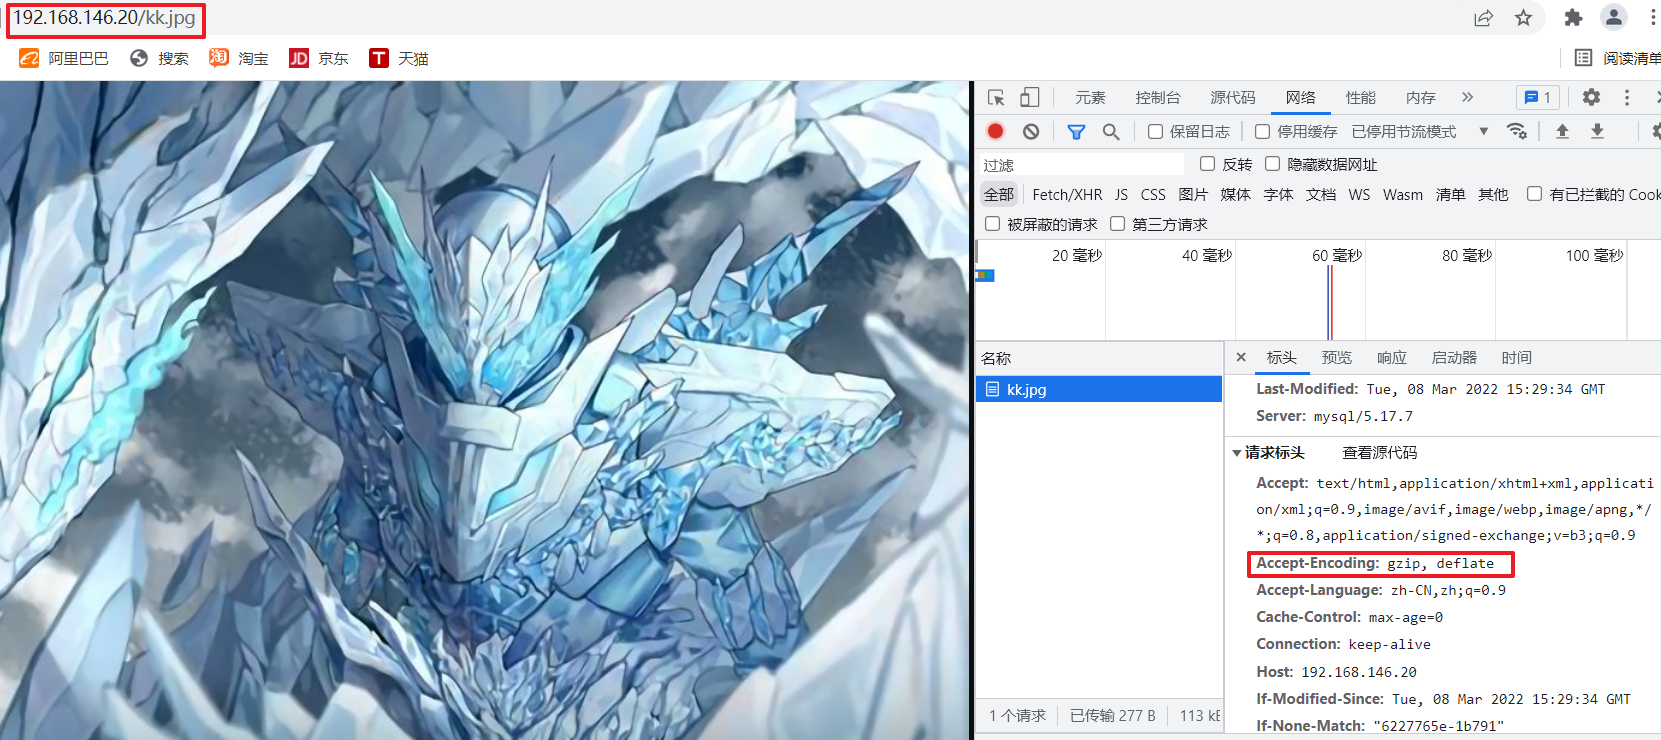Screen dimensions: 1661x740
Task: Filter requests by CSS
Action: click(1153, 194)
